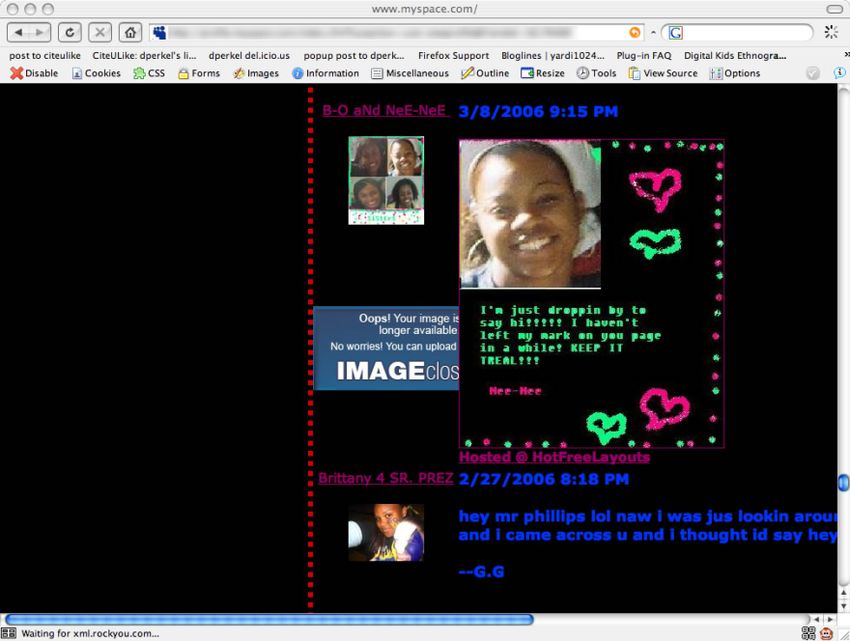Image resolution: width=850 pixels, height=641 pixels.
Task: Click the pink 'Nee-Nee' signature text
Action: coord(515,391)
